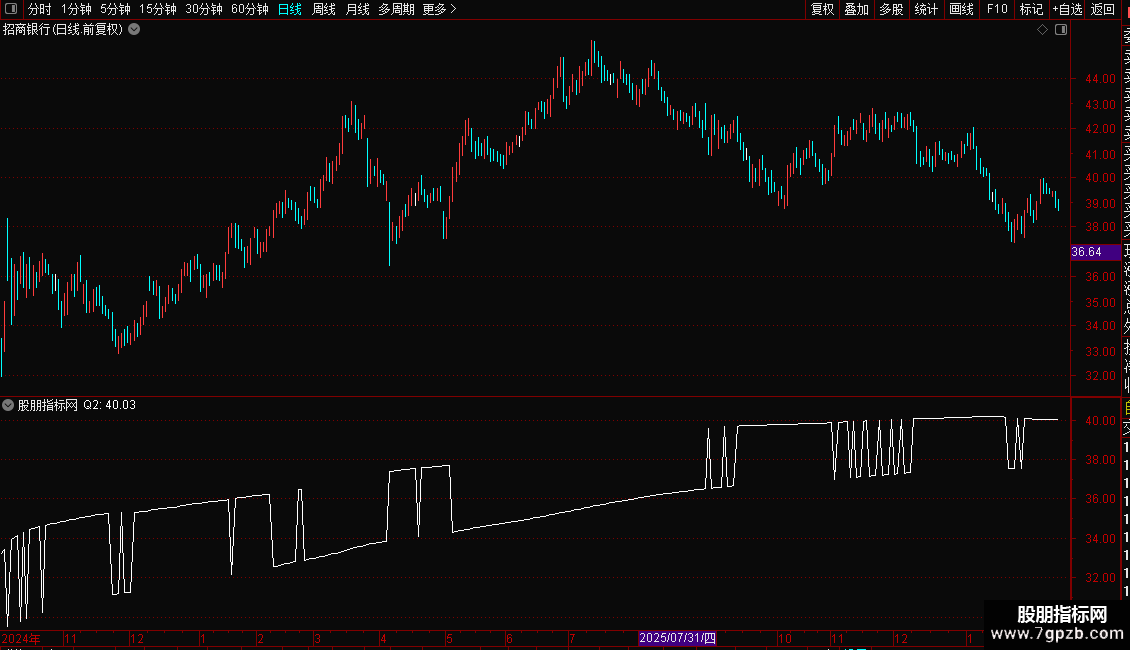Switch to 周线 weekly chart
The image size is (1130, 650).
pyautogui.click(x=324, y=9)
